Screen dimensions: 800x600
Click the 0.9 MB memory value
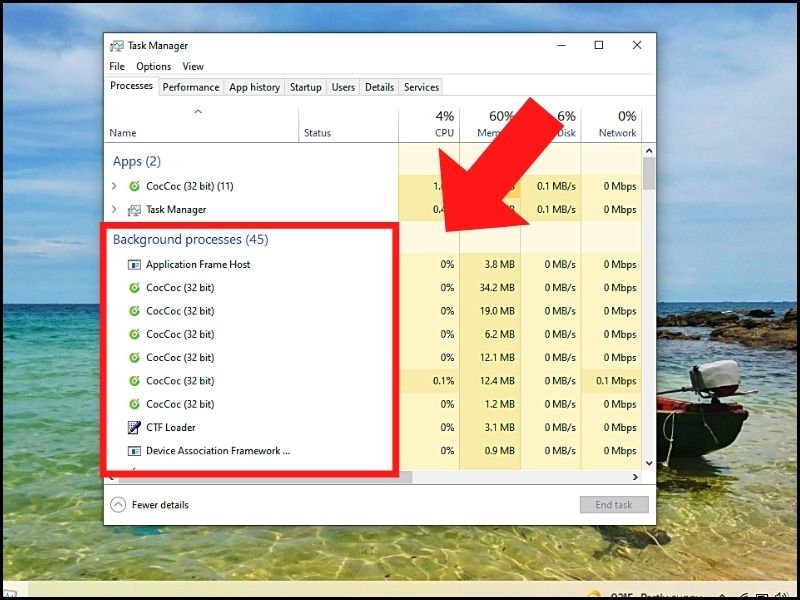500,451
